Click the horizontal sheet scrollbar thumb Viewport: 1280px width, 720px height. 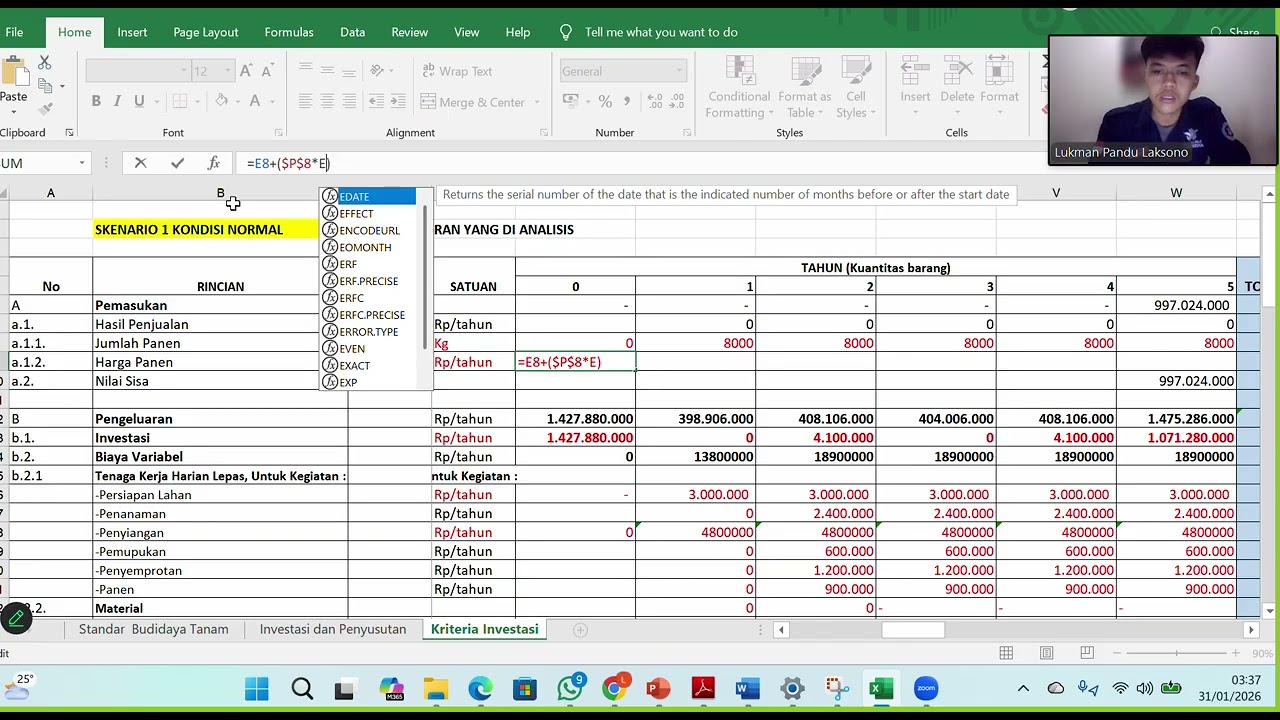pos(912,630)
